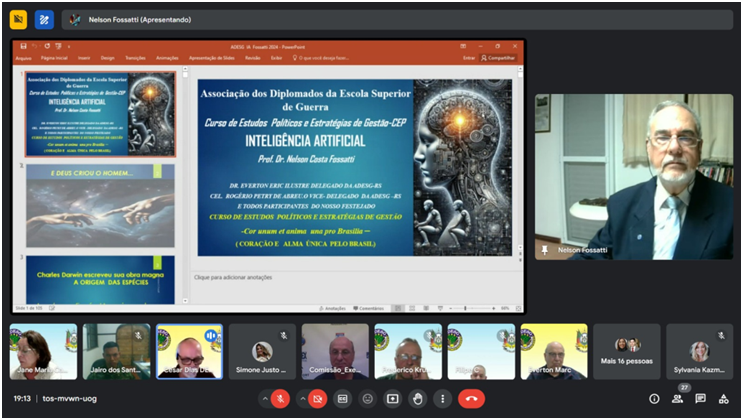Viewport: 743px width, 420px height.
Task: Click the PowerPoint zoom slider
Action: click(x=466, y=308)
